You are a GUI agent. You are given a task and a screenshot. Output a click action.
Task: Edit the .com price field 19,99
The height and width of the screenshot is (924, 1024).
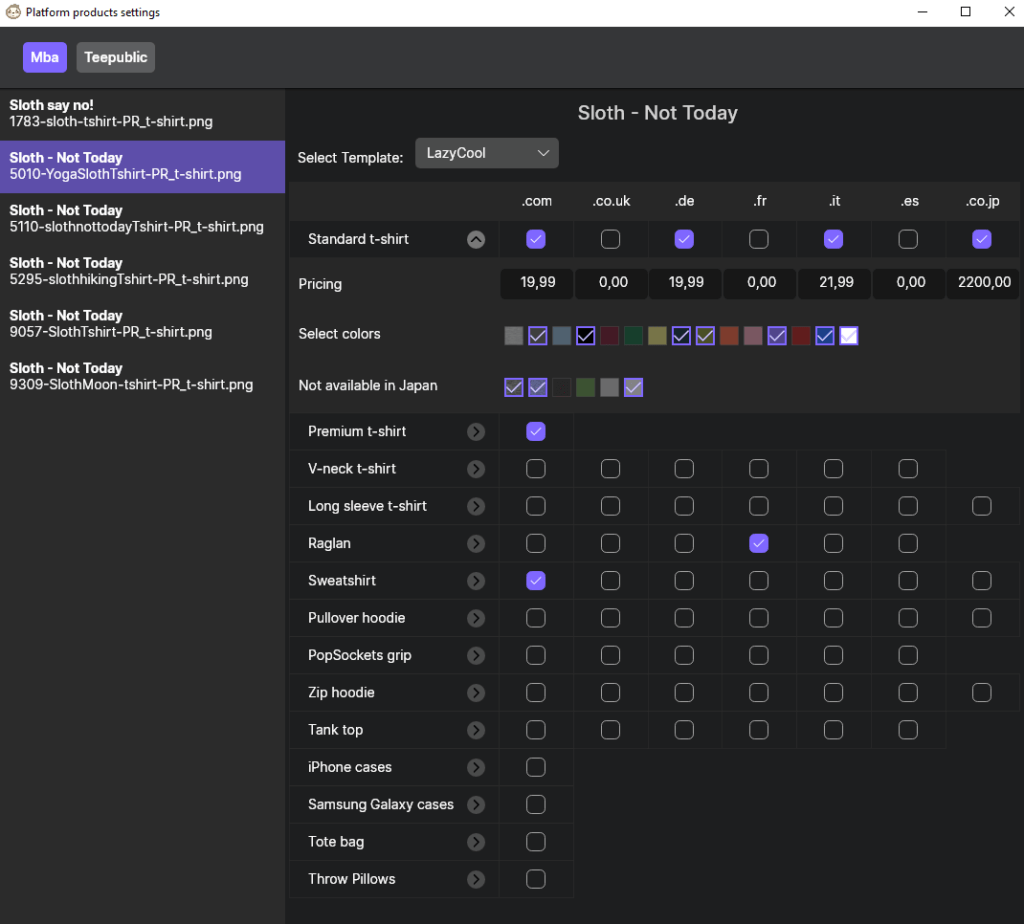[537, 283]
